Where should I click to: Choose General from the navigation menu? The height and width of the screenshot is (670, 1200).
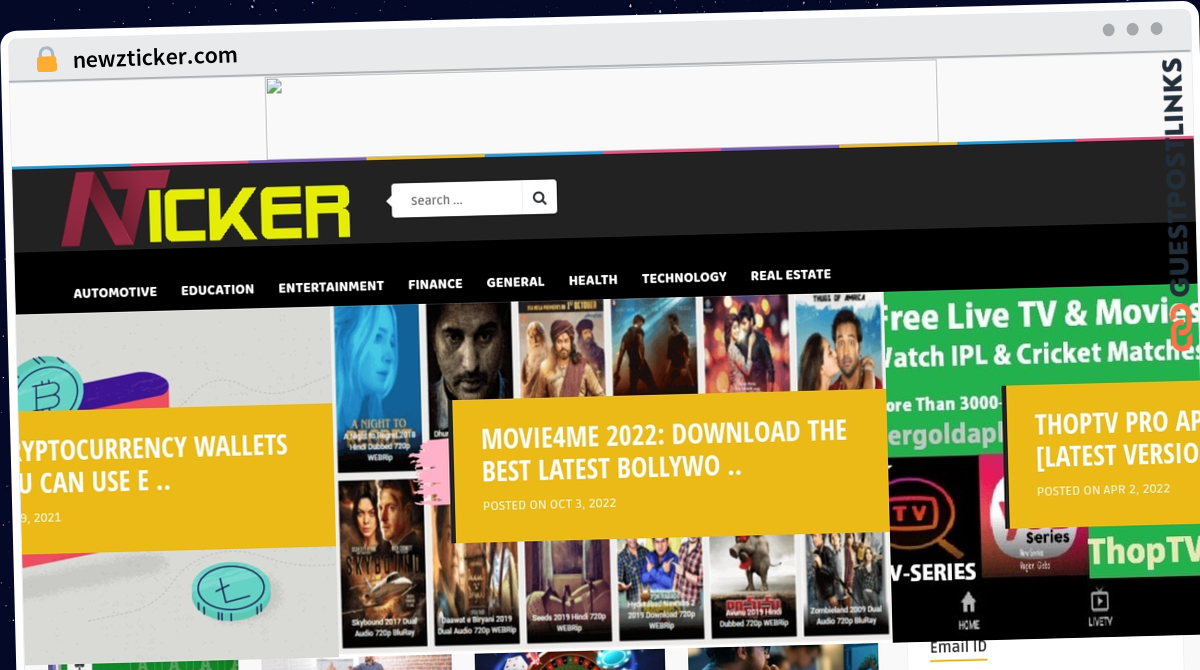point(515,282)
